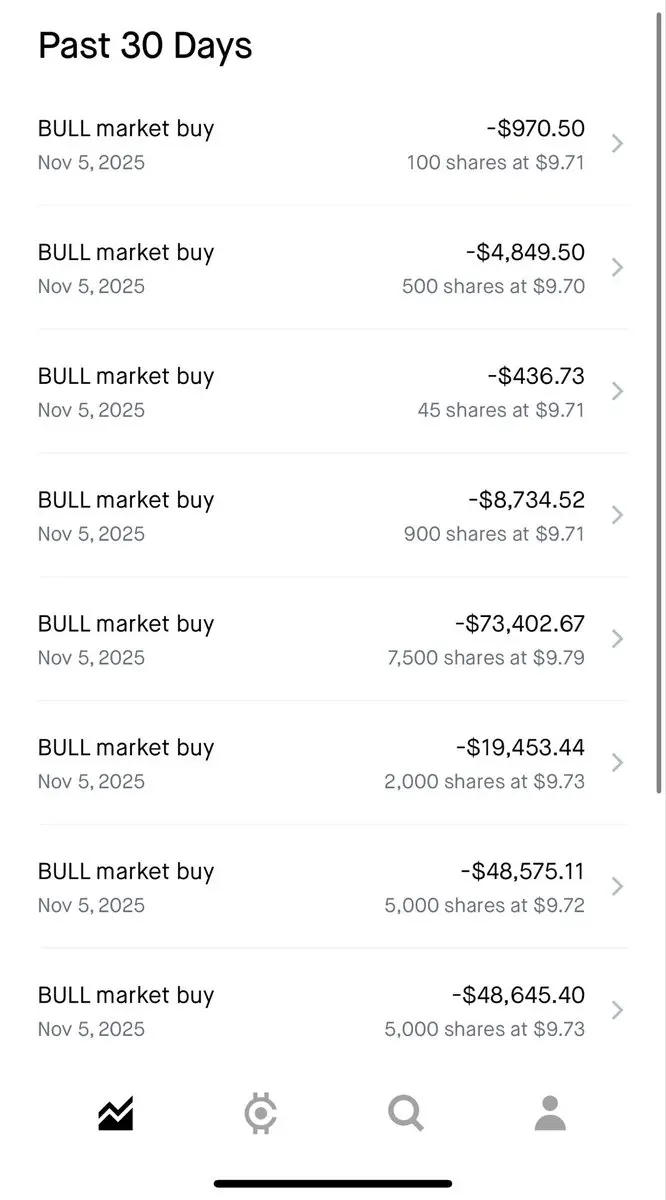Expand chevron for the -$436.73 order

click(x=617, y=392)
